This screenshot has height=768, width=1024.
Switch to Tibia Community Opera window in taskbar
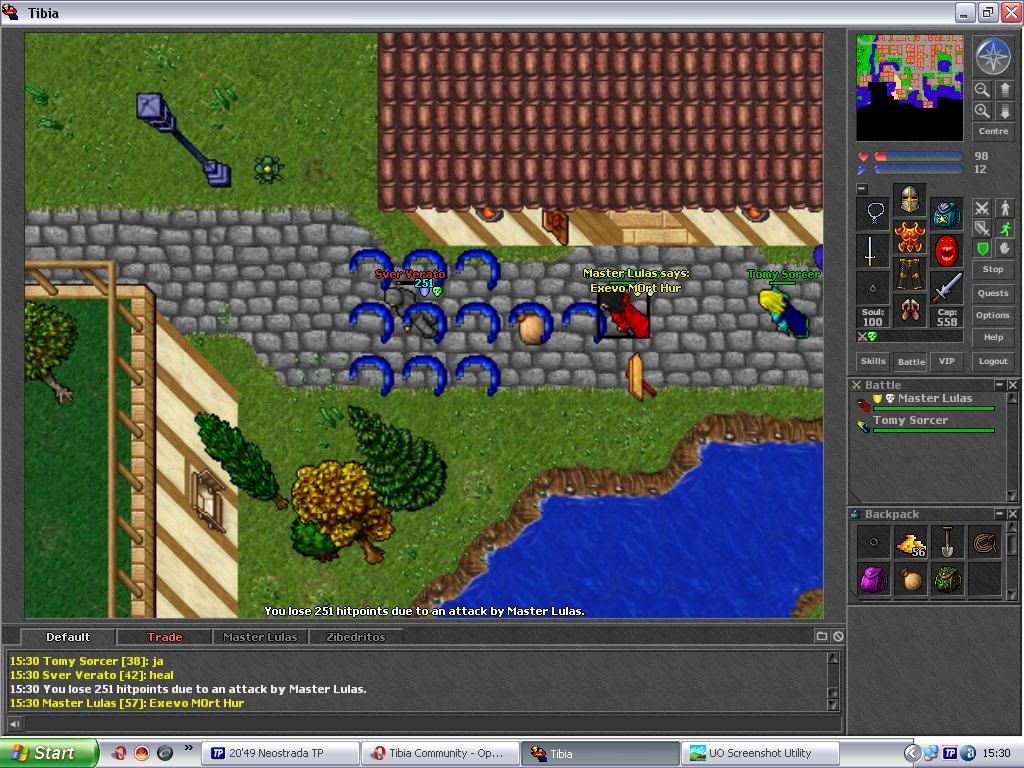[440, 753]
